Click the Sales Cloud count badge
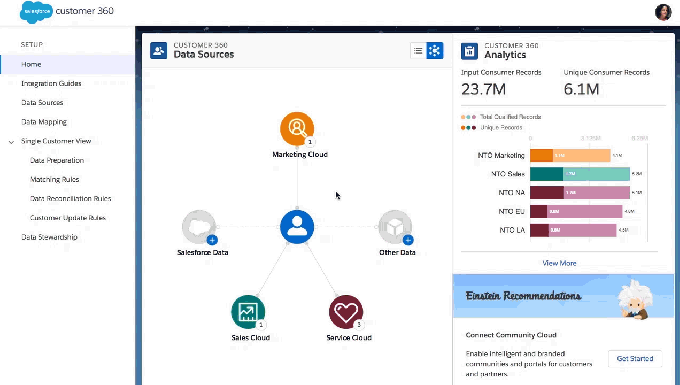 tap(261, 324)
